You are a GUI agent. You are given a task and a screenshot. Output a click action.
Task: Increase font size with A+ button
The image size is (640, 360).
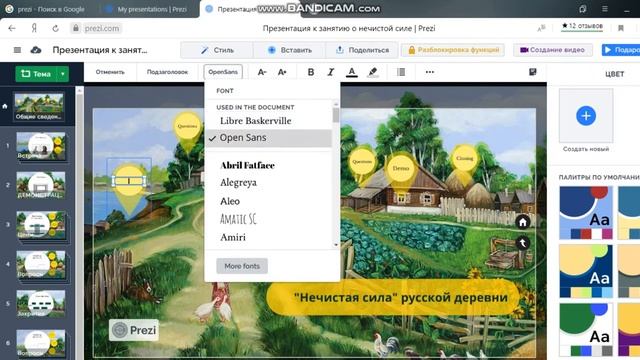(282, 72)
